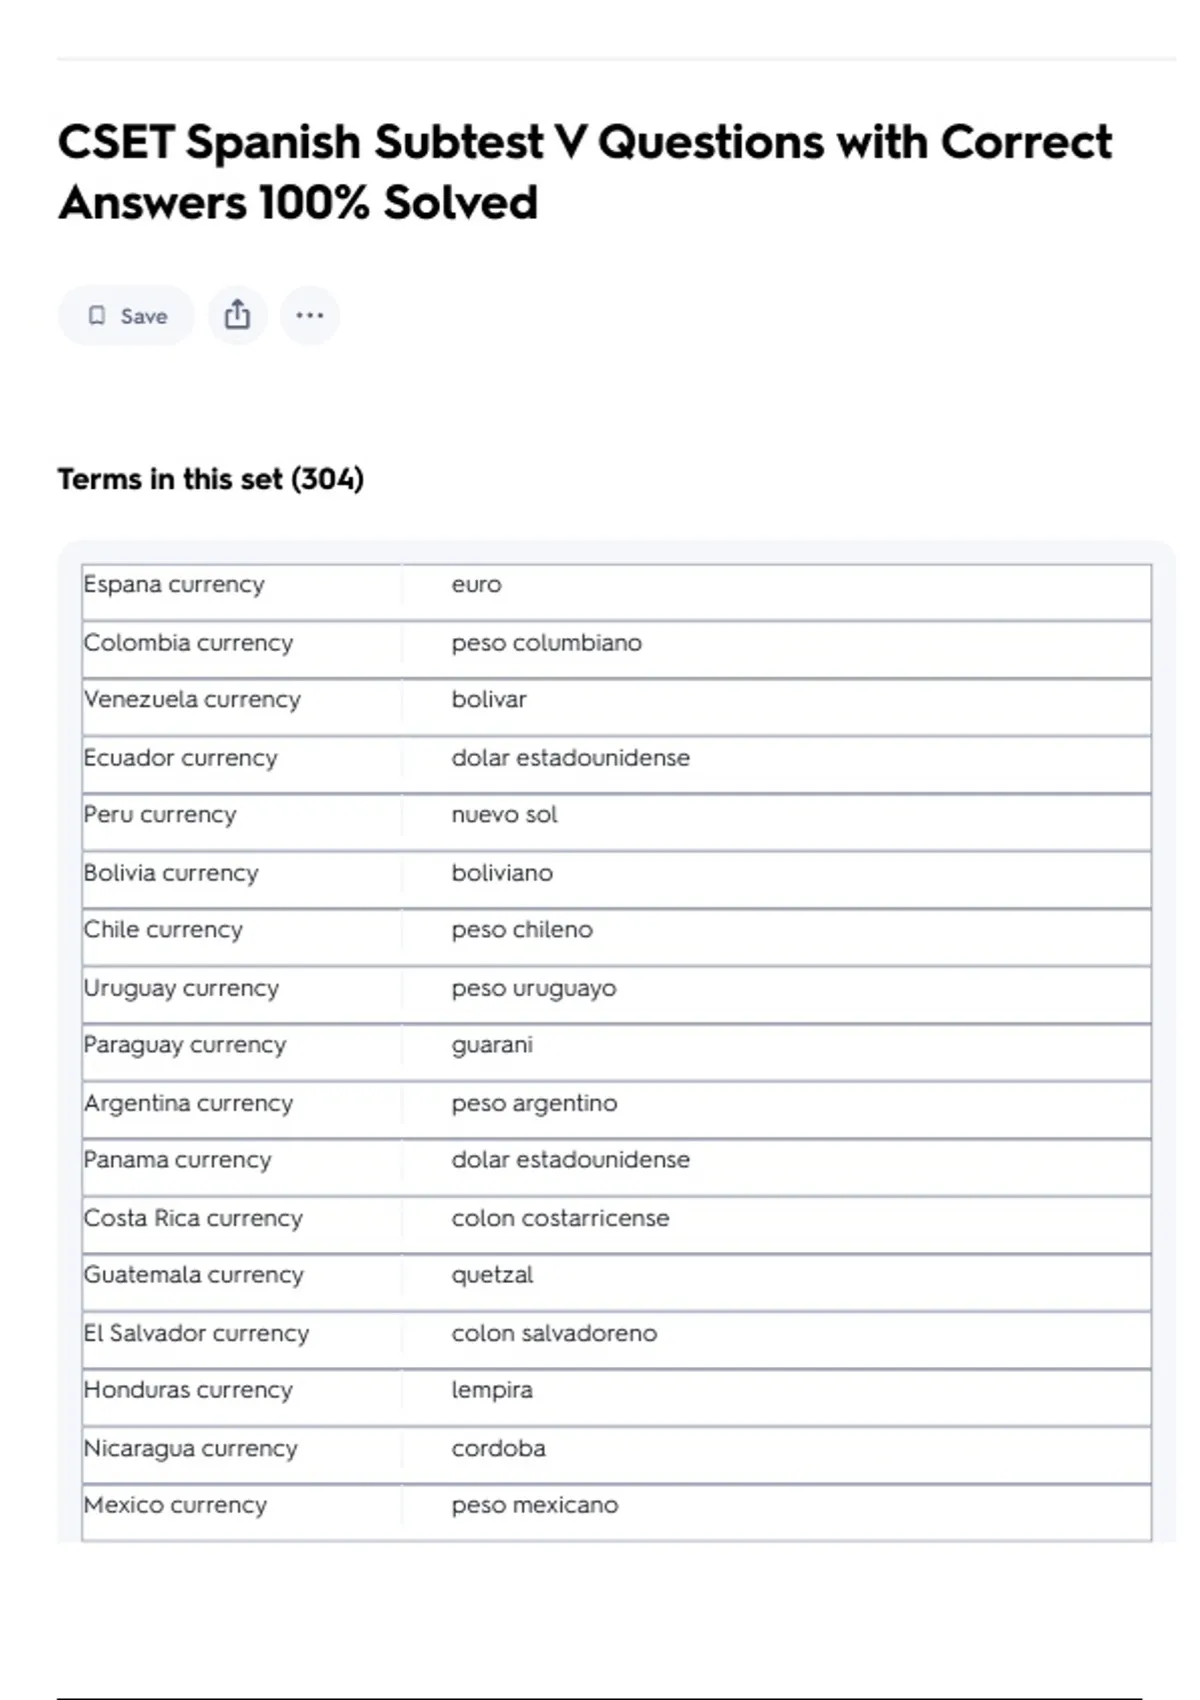Click the 'quetzal' definition cell

pyautogui.click(x=492, y=1275)
